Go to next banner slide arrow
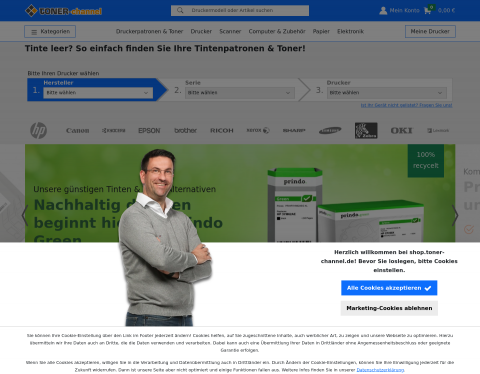The image size is (480, 374). (455, 215)
